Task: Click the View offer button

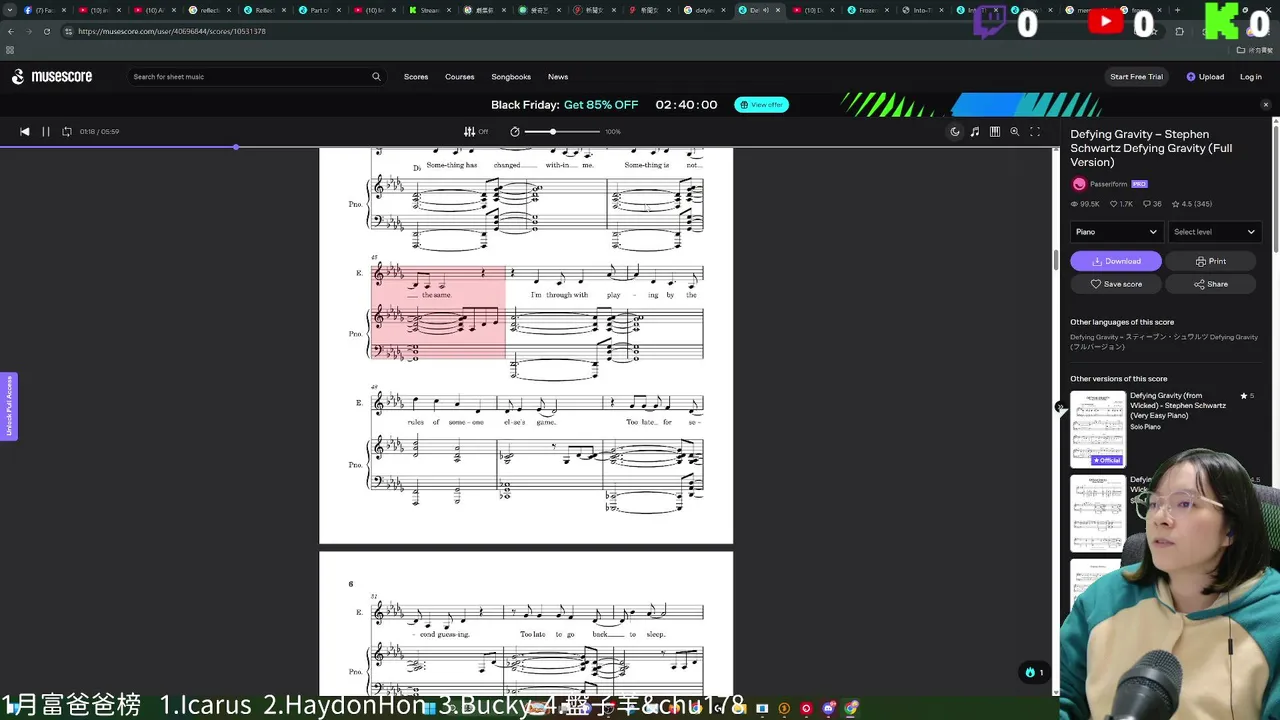Action: tap(762, 105)
